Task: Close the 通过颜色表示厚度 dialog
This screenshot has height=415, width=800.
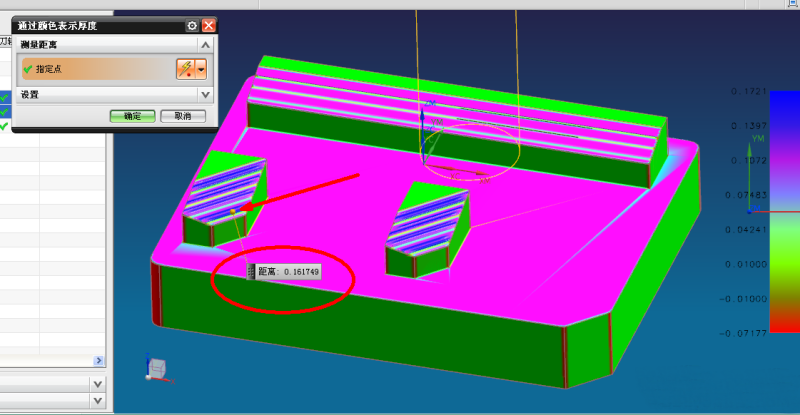Action: pyautogui.click(x=208, y=25)
